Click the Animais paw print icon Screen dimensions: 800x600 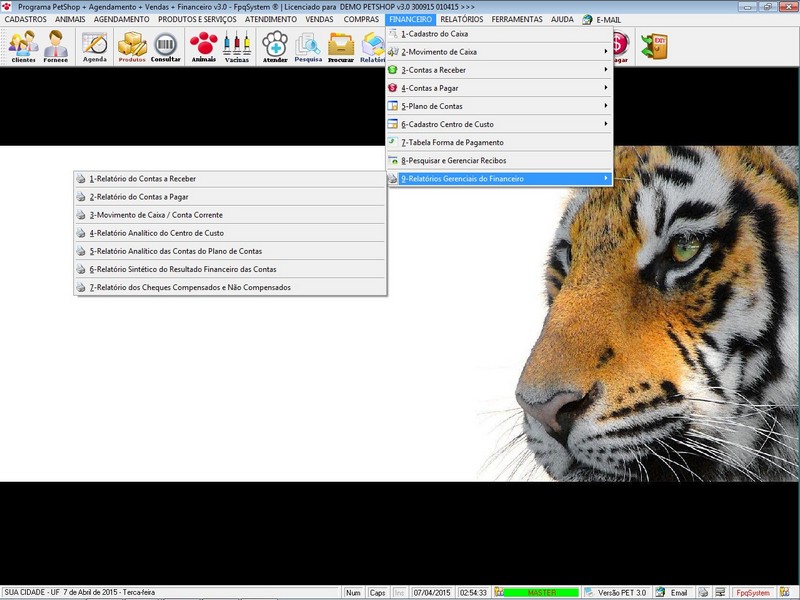[x=203, y=46]
